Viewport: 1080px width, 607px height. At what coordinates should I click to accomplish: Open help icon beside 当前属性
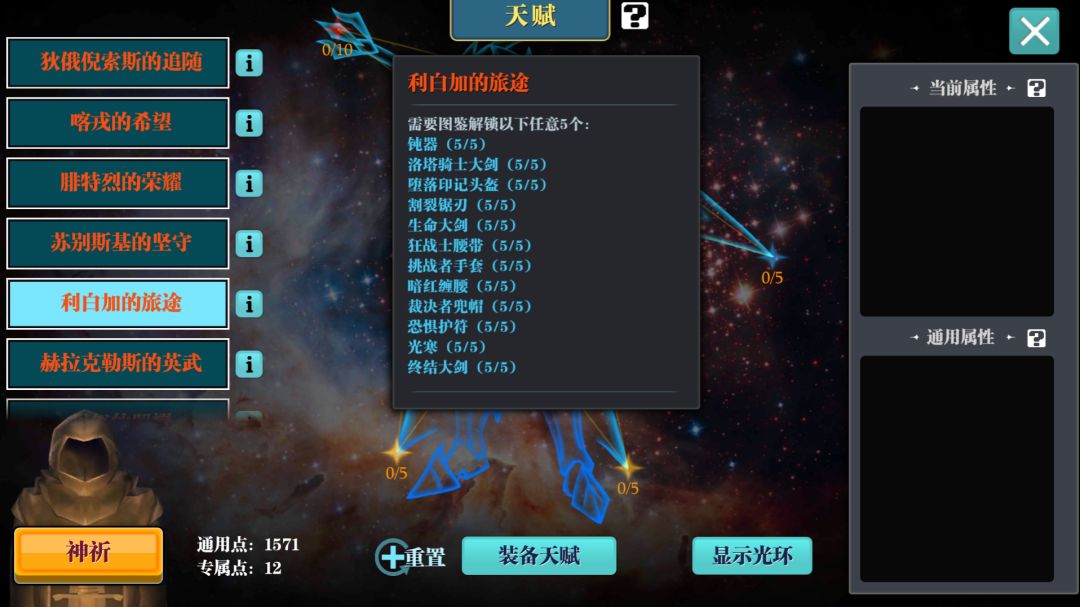coord(1036,88)
